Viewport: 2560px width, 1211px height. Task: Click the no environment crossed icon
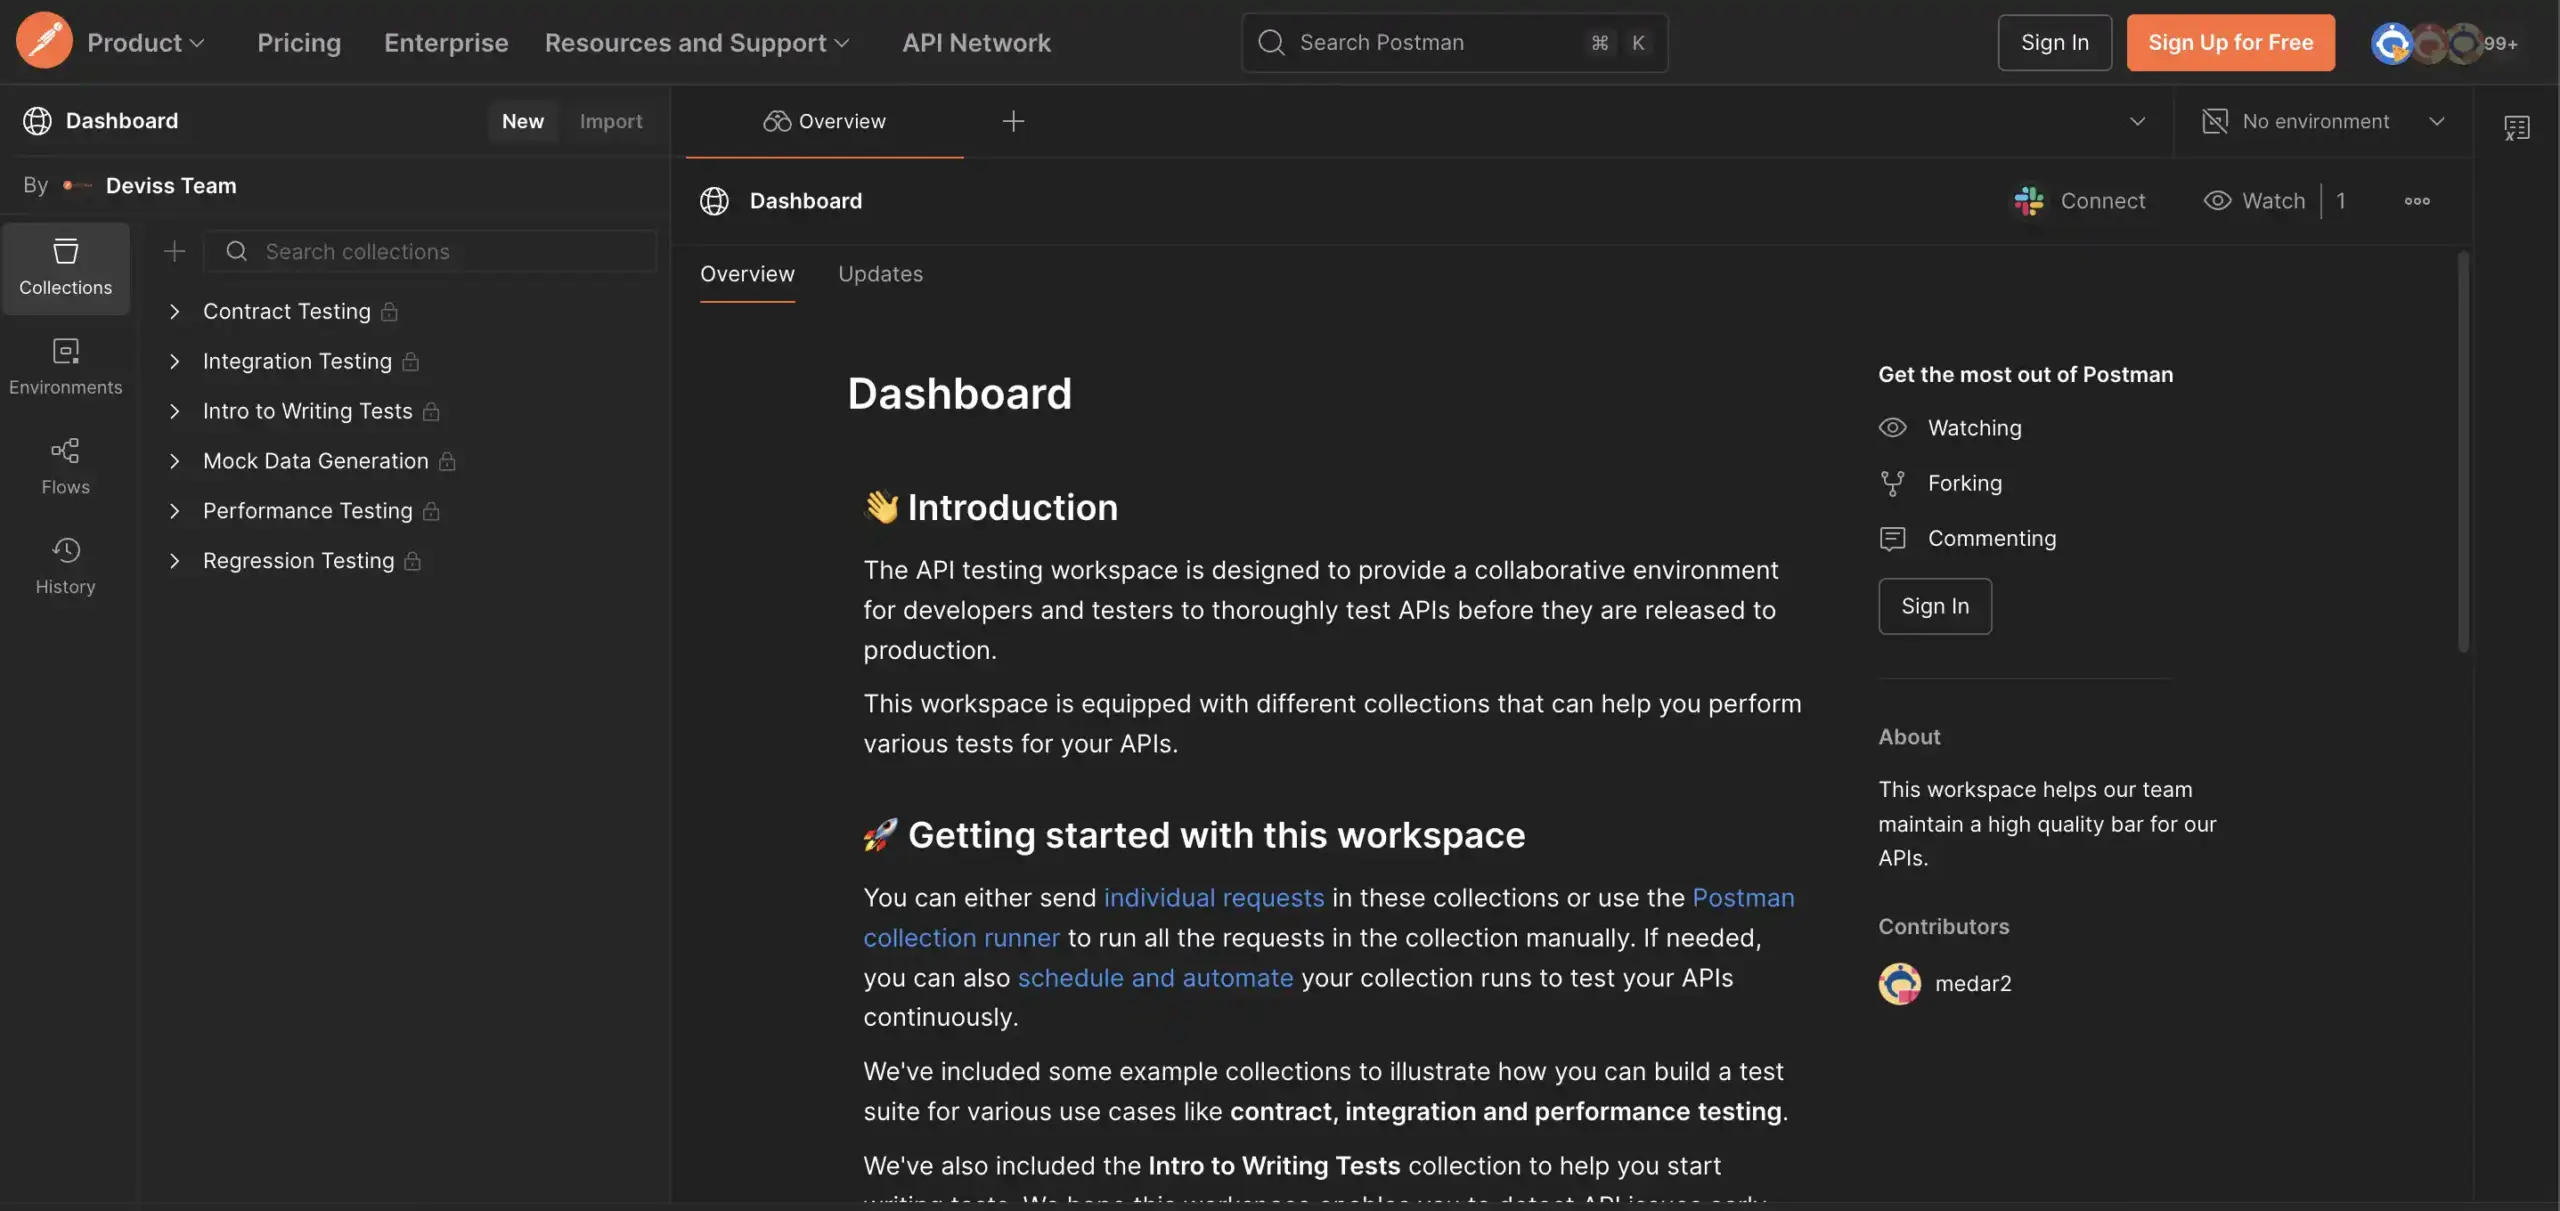(2214, 121)
